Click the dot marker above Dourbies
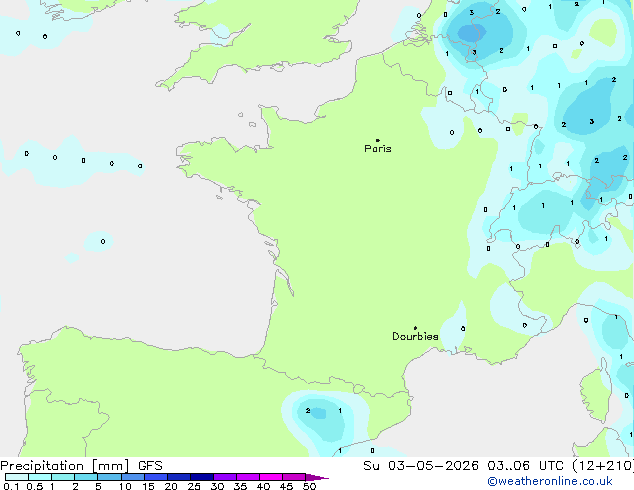The width and height of the screenshot is (634, 490). coord(415,328)
